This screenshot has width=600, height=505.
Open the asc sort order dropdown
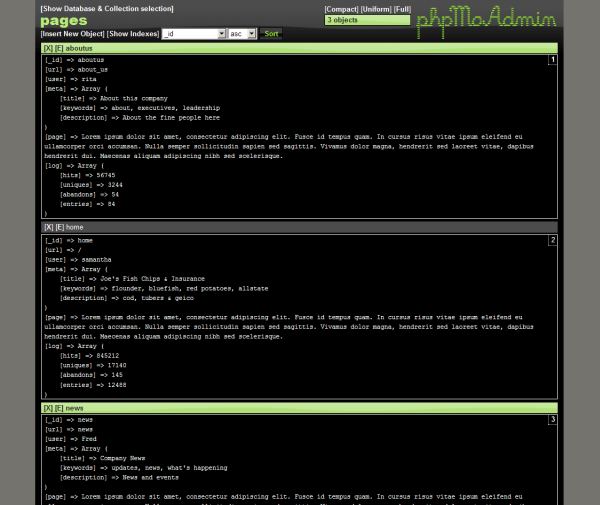pyautogui.click(x=242, y=34)
